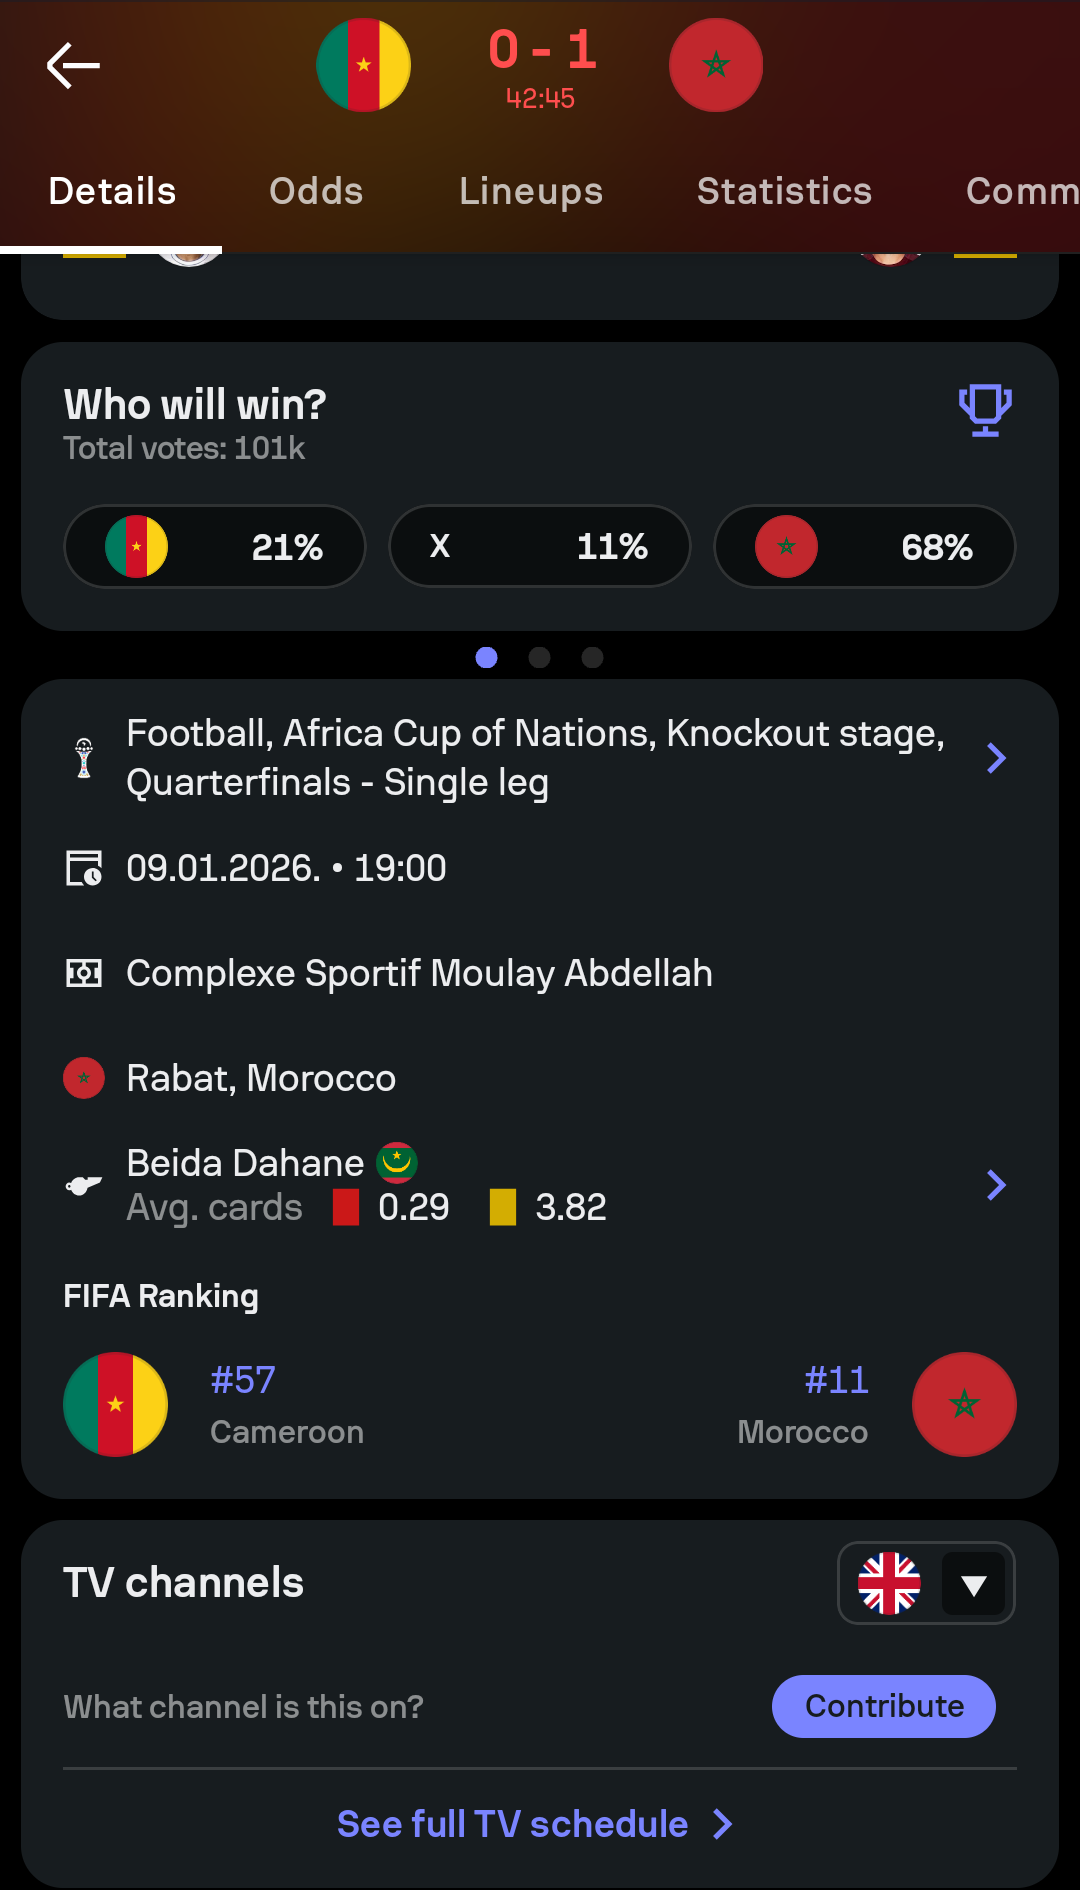Vote for Morocco at 68%
Screen dimensions: 1080x1890
pyautogui.click(x=865, y=547)
